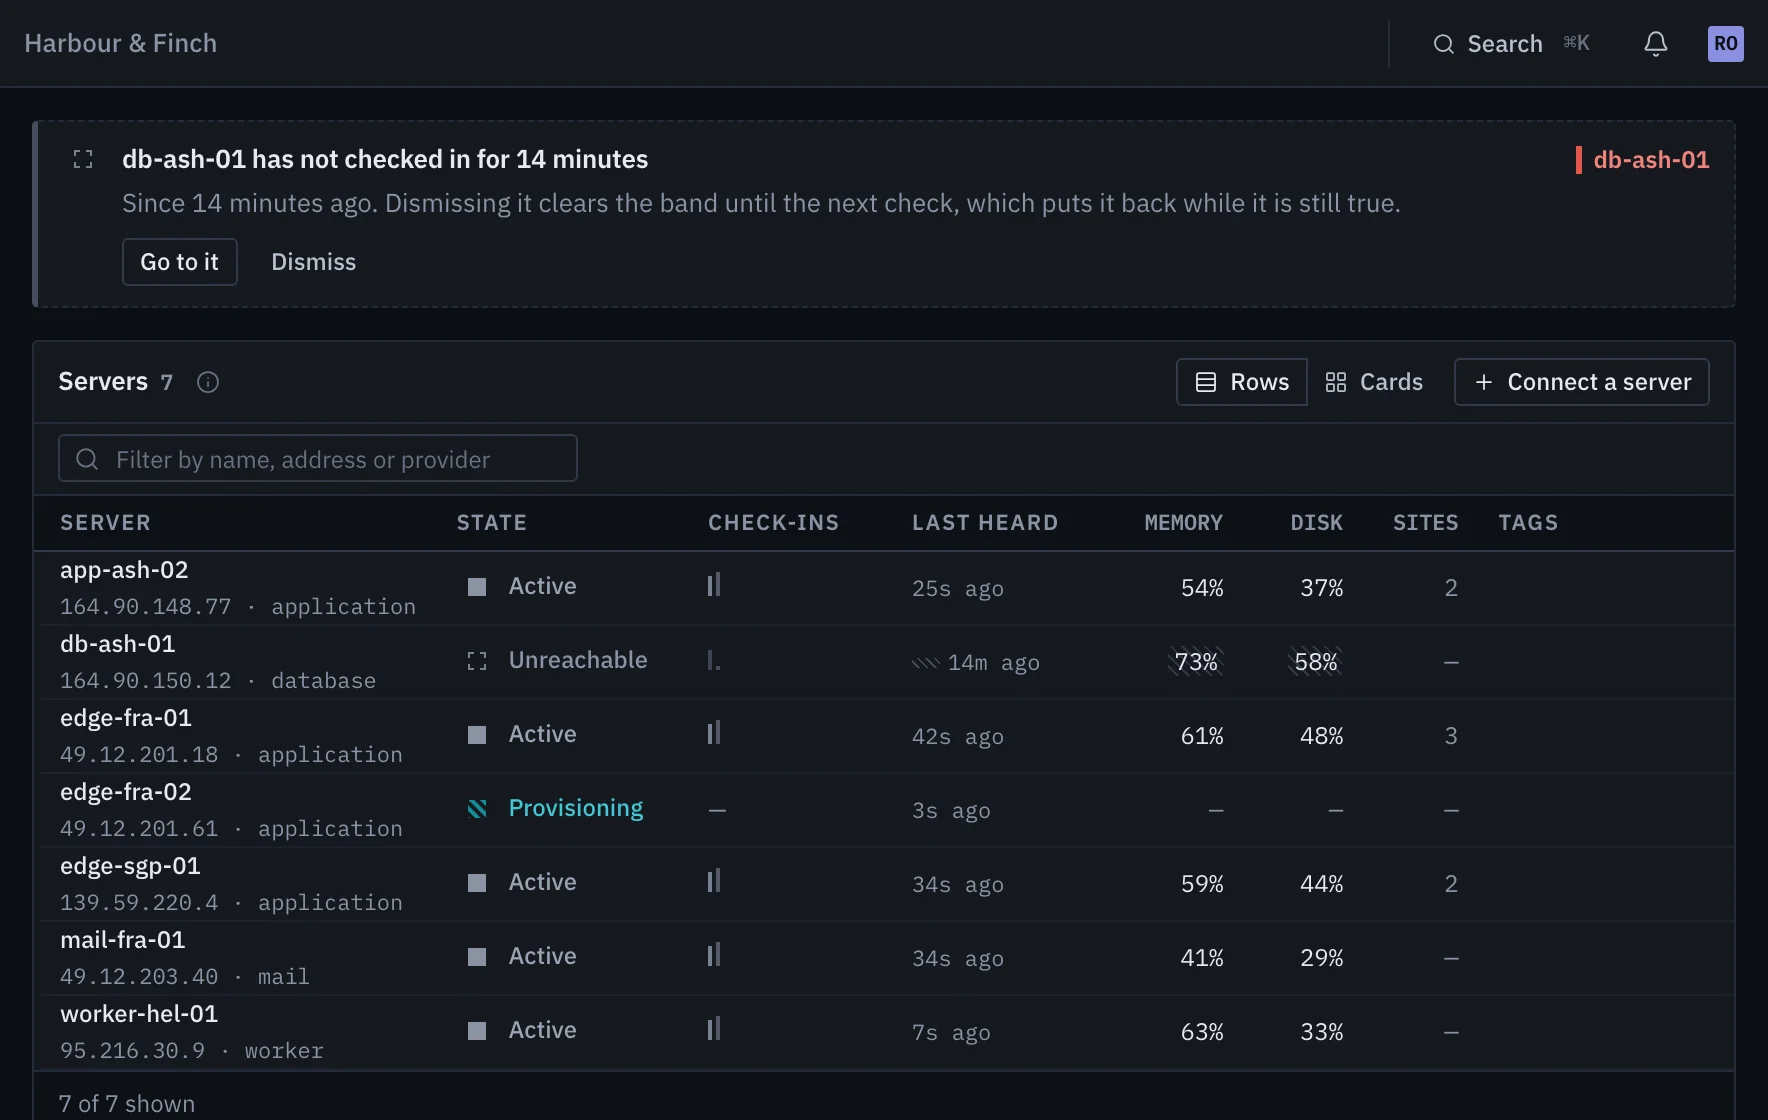1768x1120 pixels.
Task: Switch to Rows view
Action: pyautogui.click(x=1242, y=382)
